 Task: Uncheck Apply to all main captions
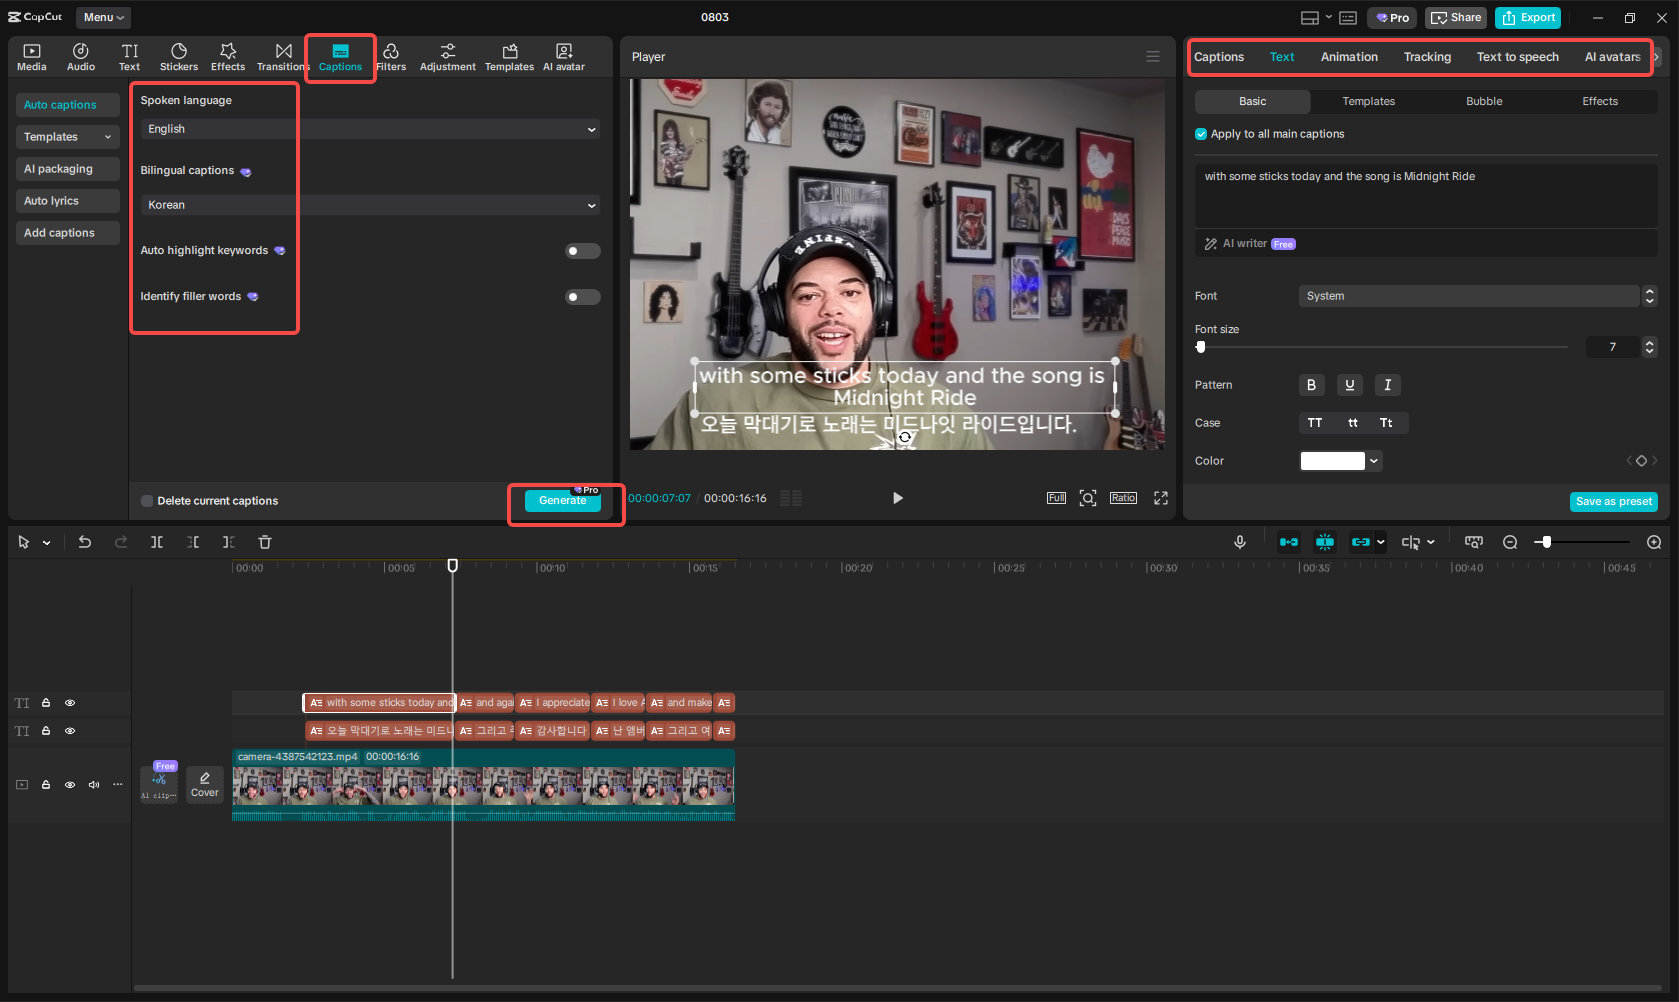pos(1200,133)
